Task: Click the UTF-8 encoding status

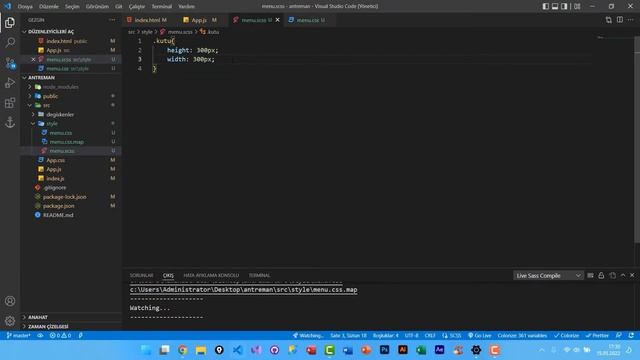Action: (411, 336)
